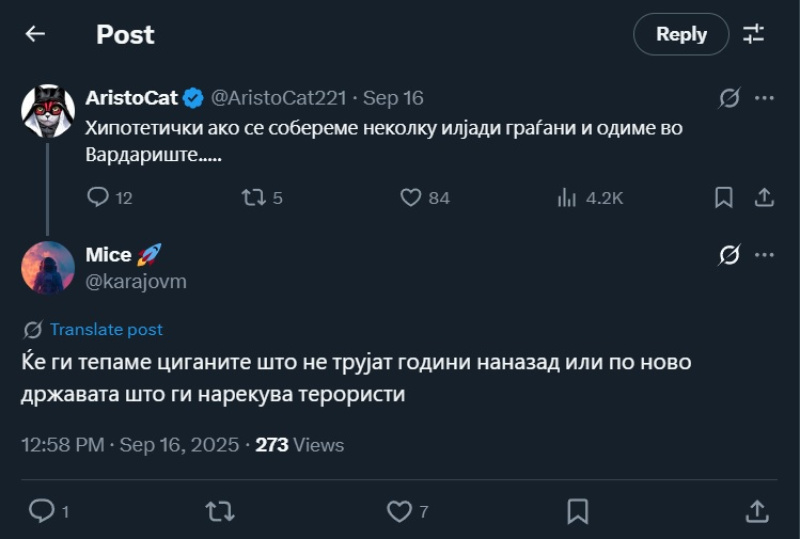Click the Reply button in header
The height and width of the screenshot is (539, 800).
(x=681, y=34)
